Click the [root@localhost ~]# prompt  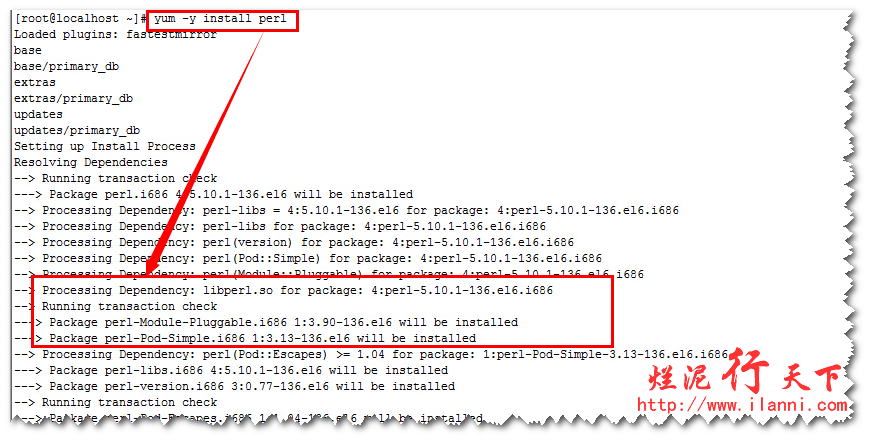pyautogui.click(x=80, y=19)
